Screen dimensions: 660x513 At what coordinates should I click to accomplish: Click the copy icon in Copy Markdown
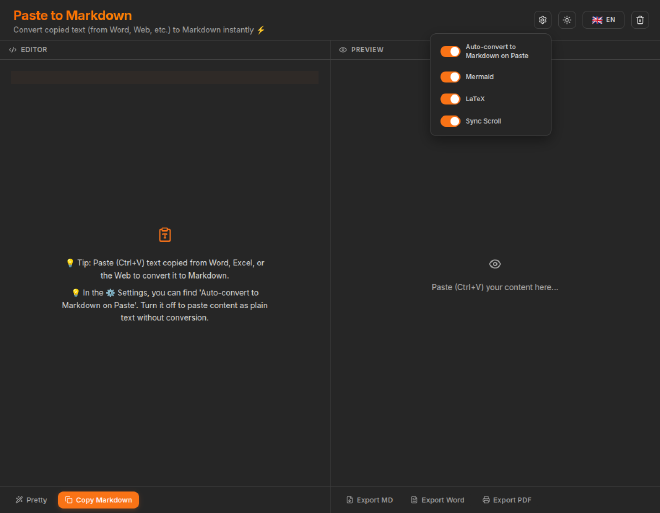(69, 500)
